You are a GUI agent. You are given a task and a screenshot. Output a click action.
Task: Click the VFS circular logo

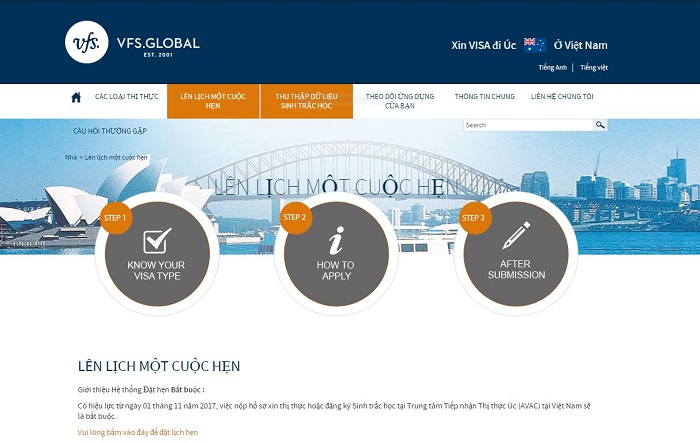coord(87,42)
